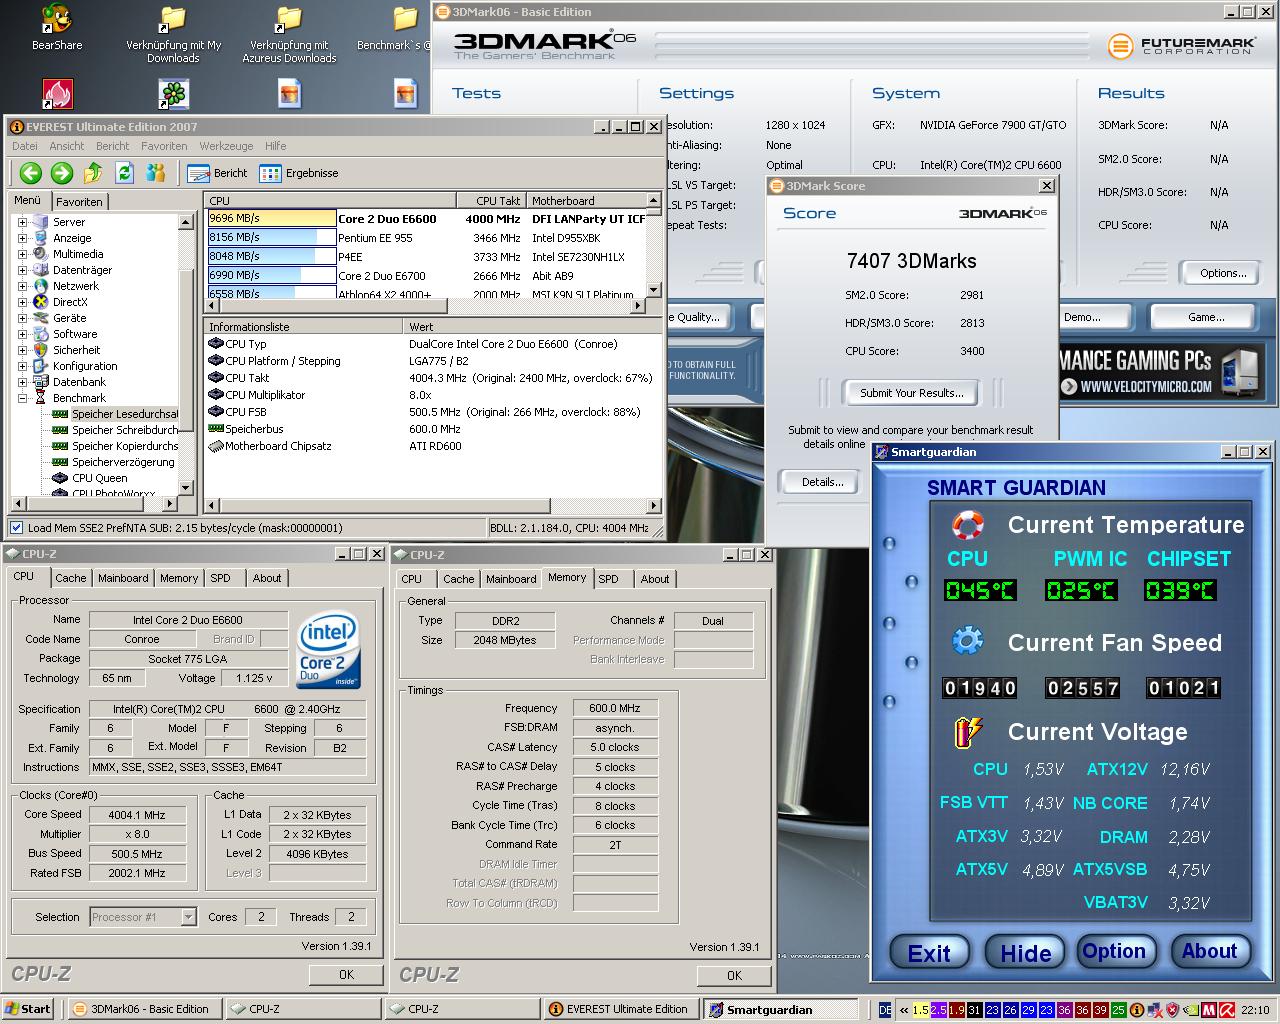Click the Option button in Smartguardian
This screenshot has width=1280, height=1024.
[1114, 951]
